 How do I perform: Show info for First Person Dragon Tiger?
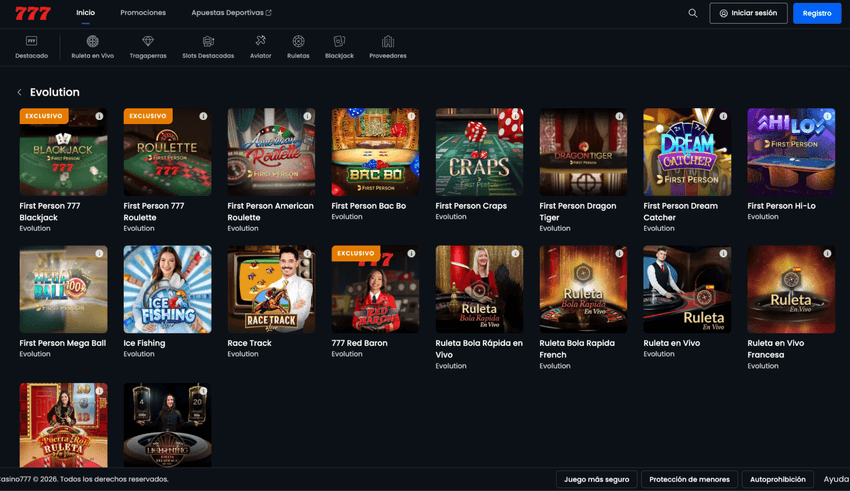coord(619,116)
